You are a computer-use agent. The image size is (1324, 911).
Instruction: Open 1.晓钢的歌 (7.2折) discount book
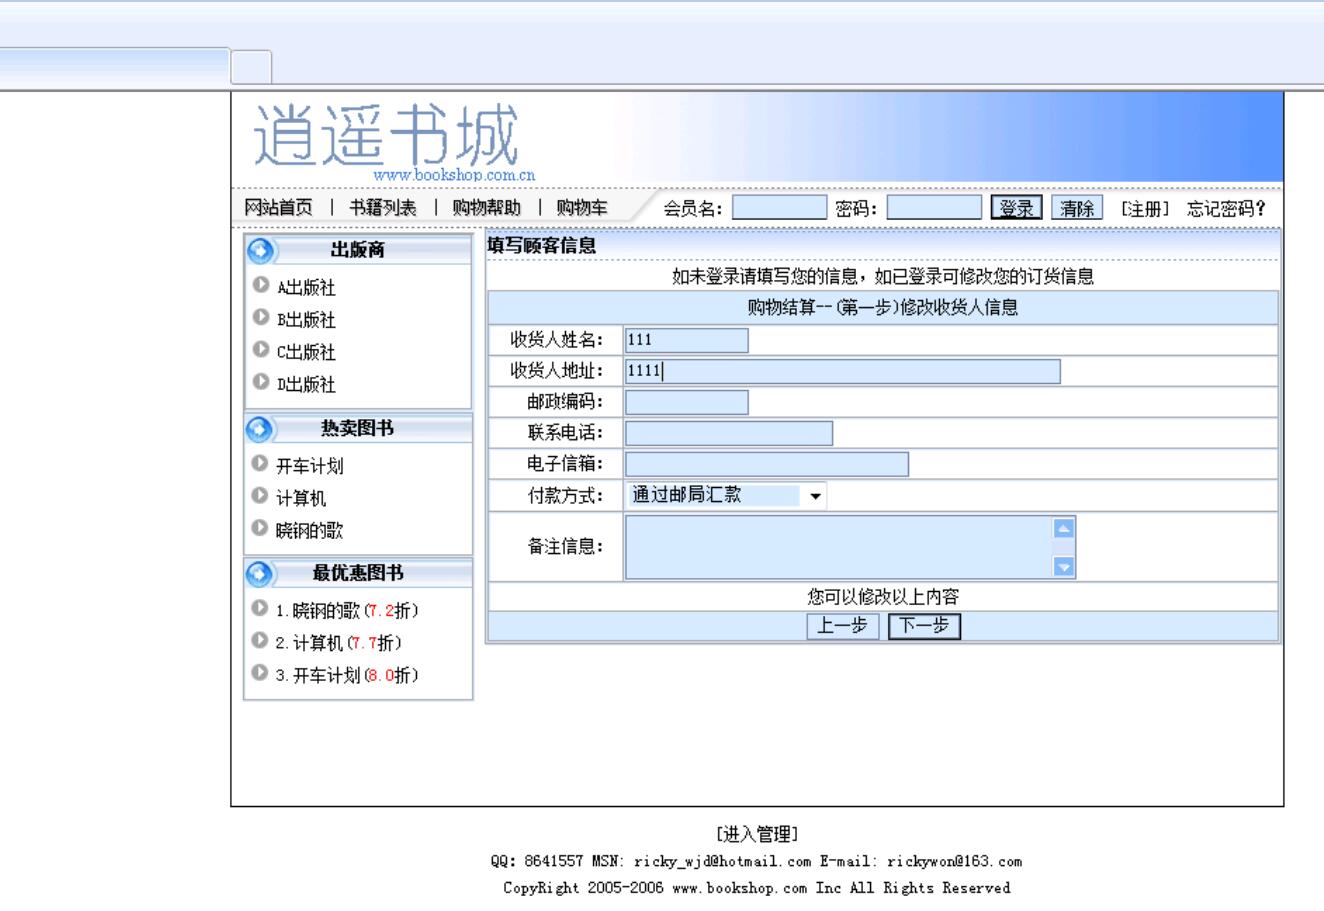[x=347, y=611]
